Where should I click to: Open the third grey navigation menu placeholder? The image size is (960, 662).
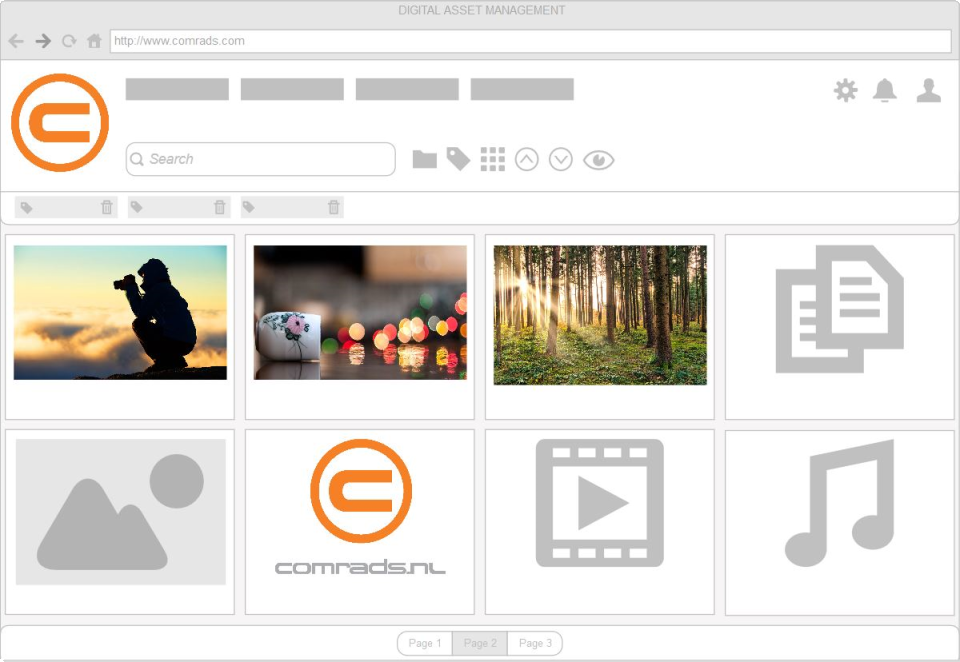pos(407,89)
